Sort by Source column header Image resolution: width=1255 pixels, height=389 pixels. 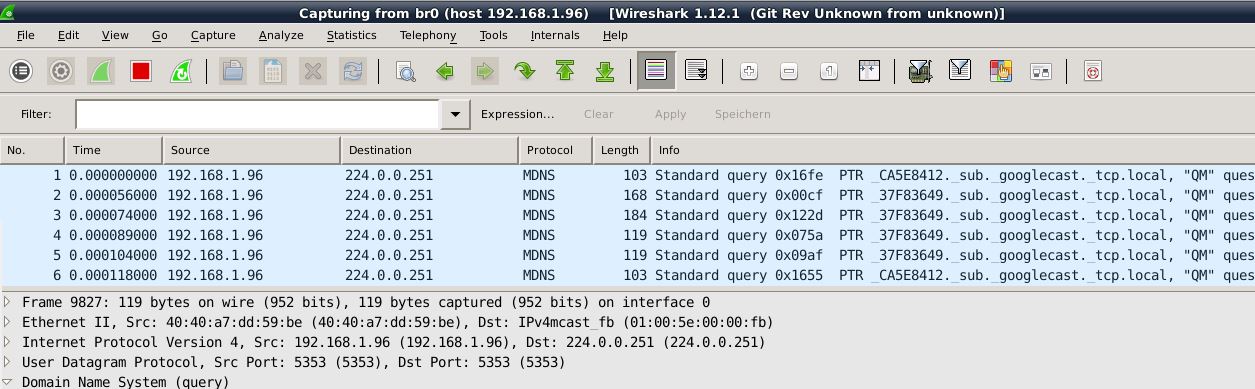tap(251, 150)
